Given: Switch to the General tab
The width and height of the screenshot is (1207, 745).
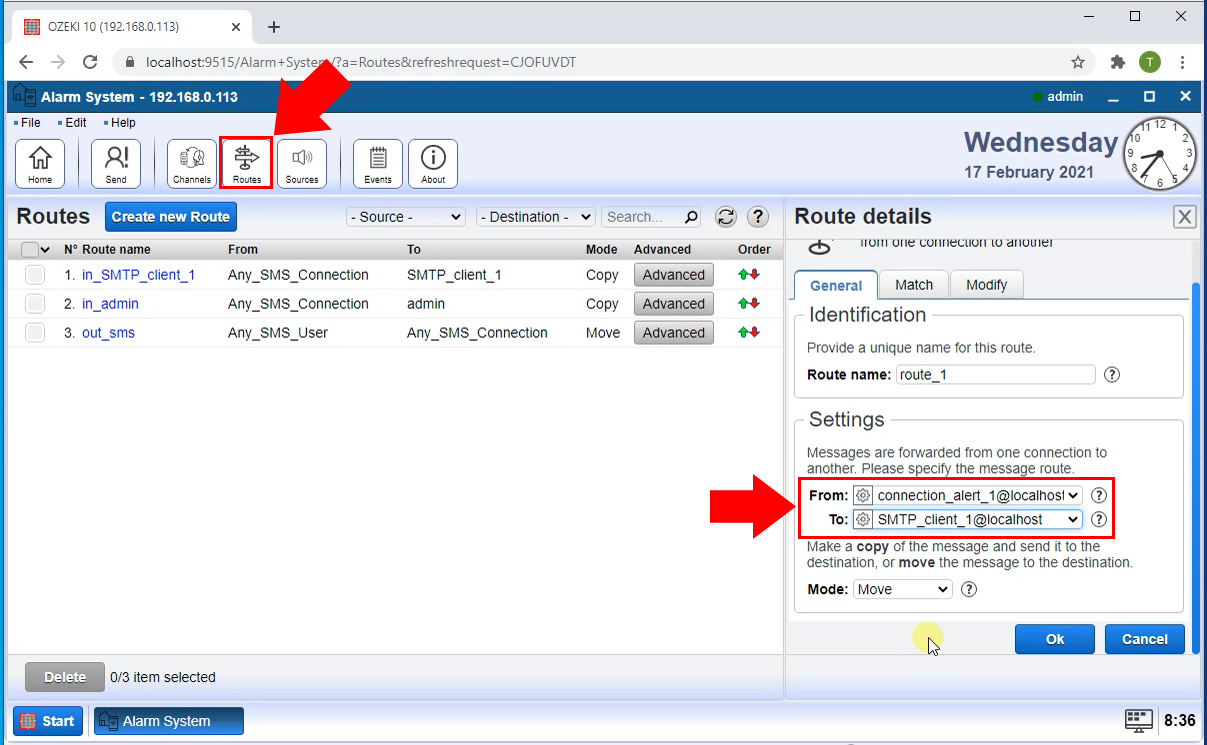Looking at the screenshot, I should (x=836, y=285).
